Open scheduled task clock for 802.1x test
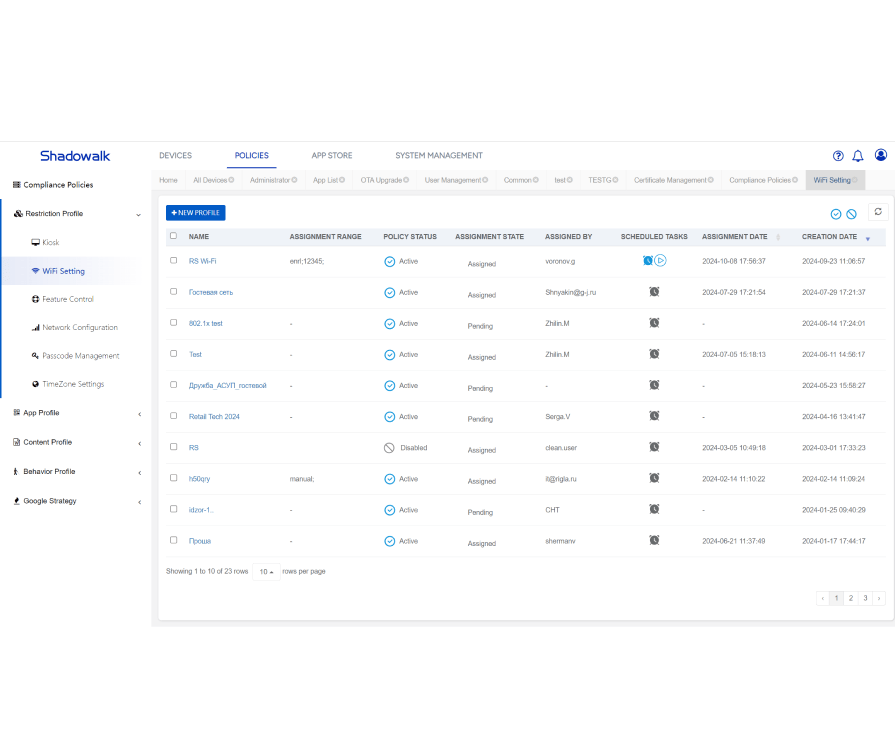Screen dimensions: 895x745 coord(654,323)
